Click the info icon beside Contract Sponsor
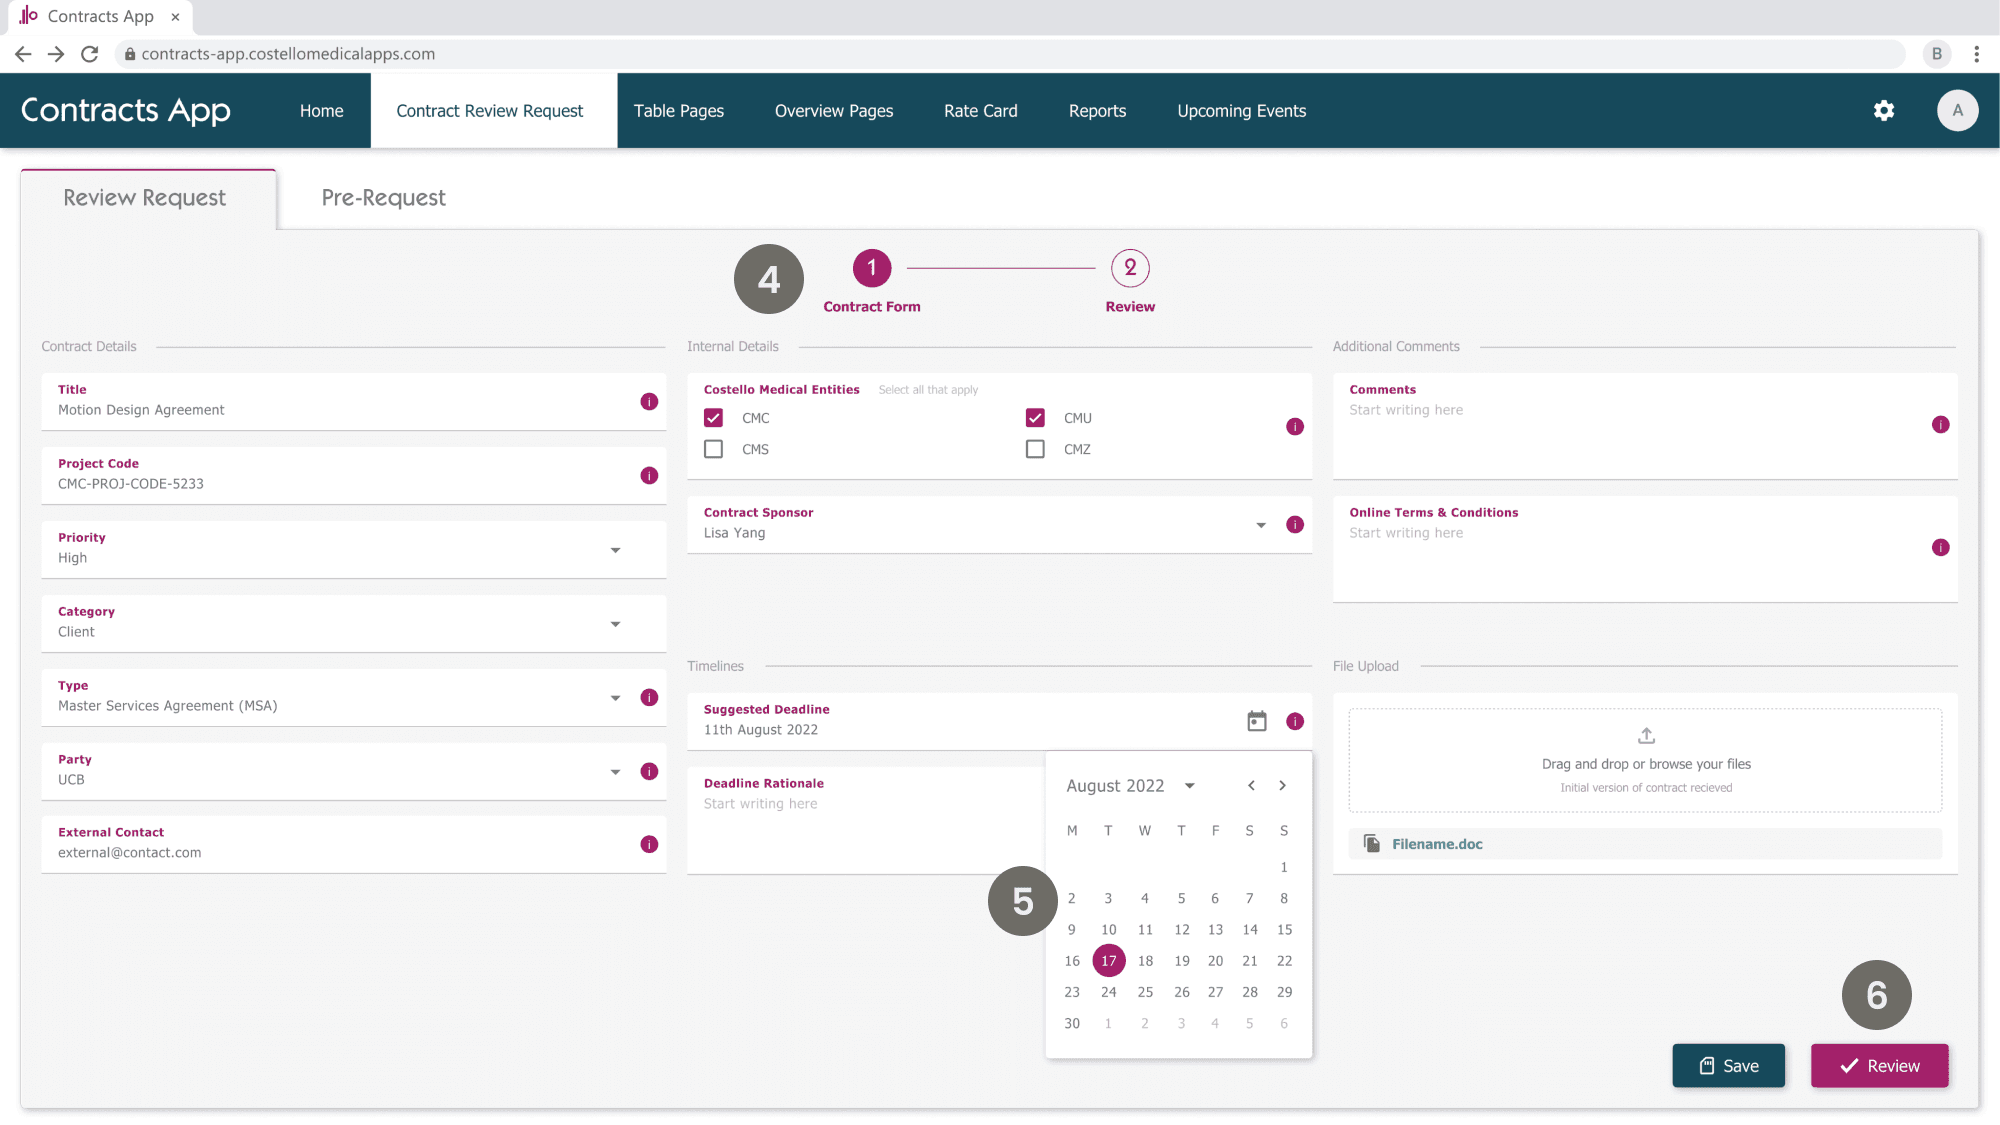This screenshot has height=1125, width=2000. tap(1295, 524)
